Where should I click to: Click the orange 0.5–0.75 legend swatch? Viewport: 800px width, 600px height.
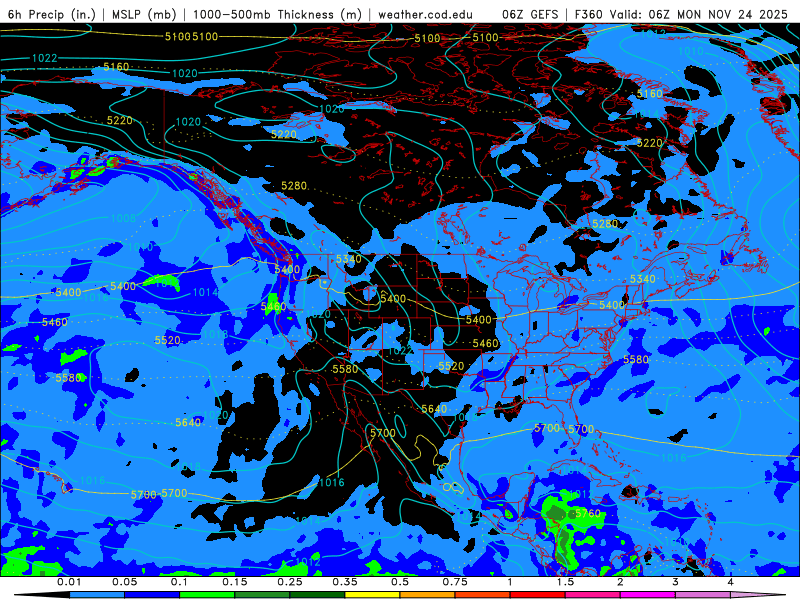point(428,595)
